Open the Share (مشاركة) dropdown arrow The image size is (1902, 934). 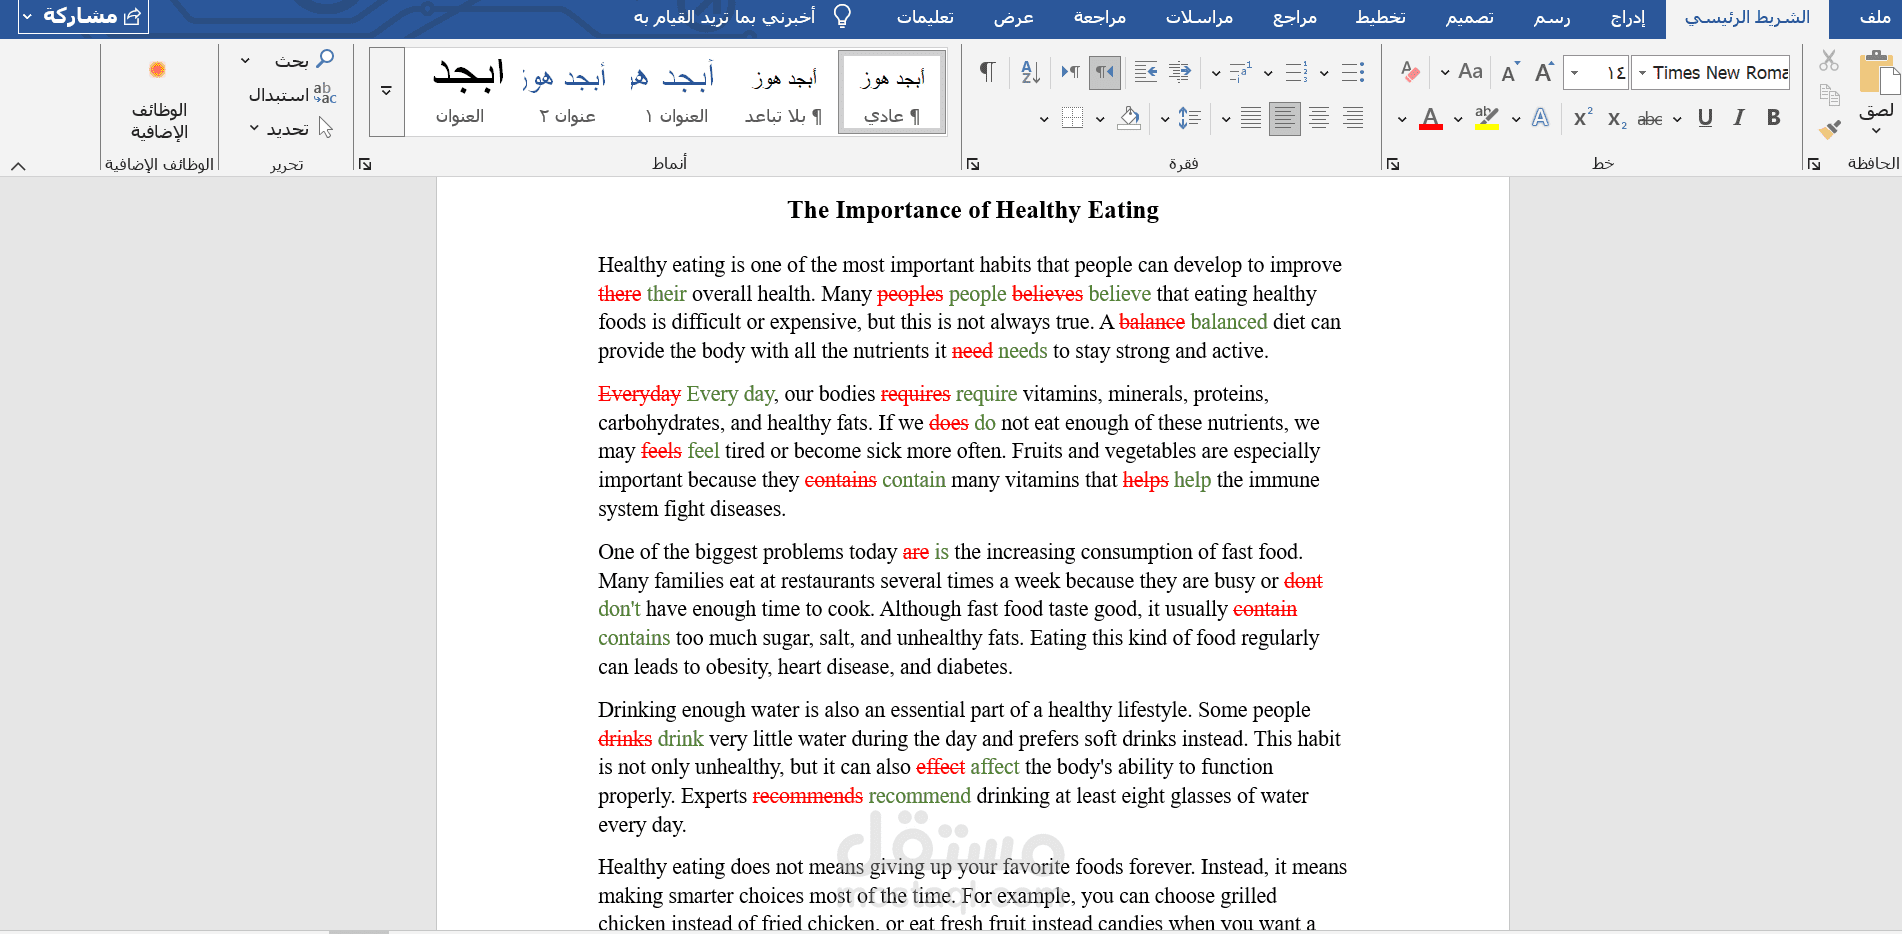tap(27, 16)
